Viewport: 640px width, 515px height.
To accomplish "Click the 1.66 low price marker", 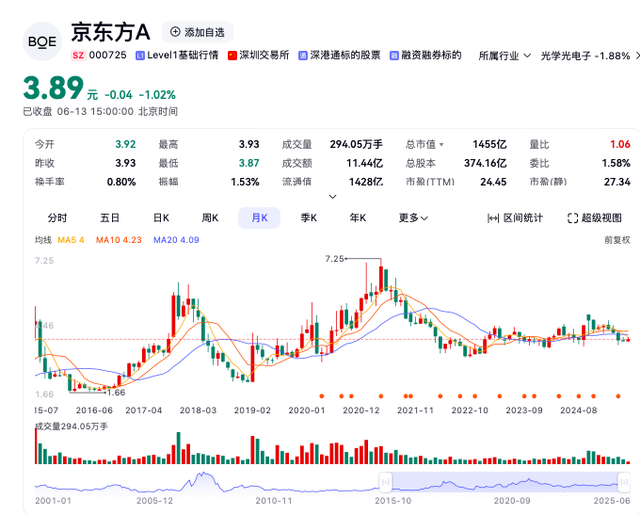I will tap(116, 393).
